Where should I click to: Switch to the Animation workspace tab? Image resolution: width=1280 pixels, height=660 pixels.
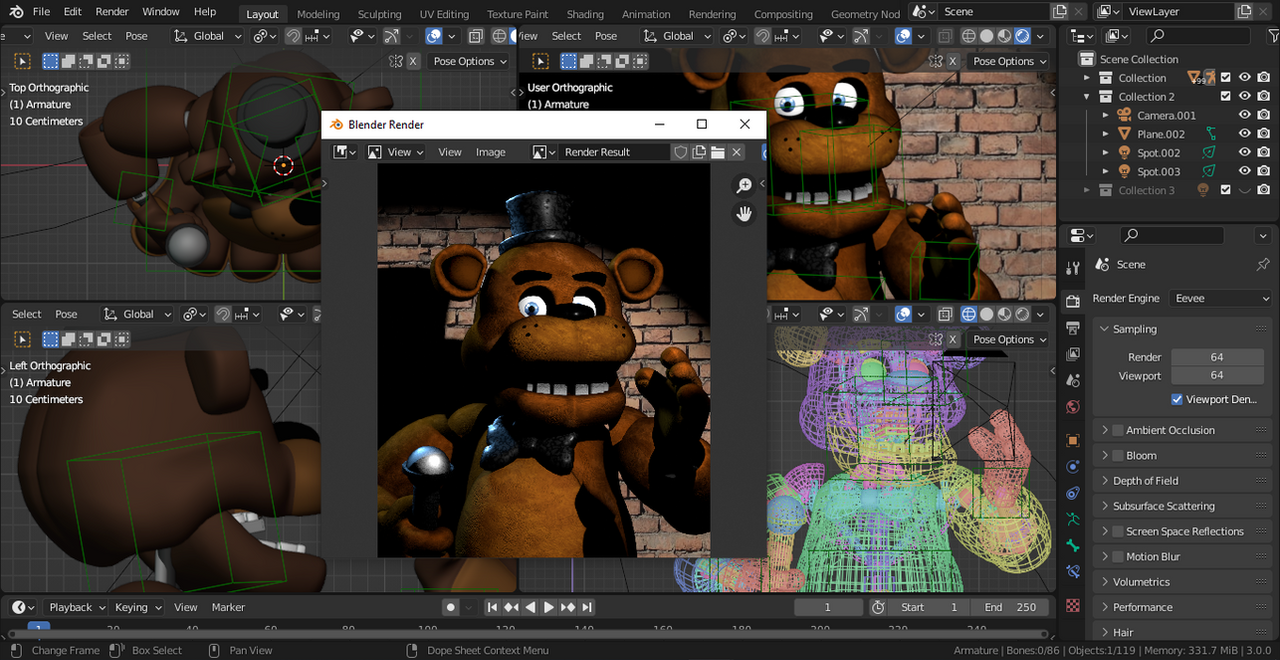(x=646, y=14)
